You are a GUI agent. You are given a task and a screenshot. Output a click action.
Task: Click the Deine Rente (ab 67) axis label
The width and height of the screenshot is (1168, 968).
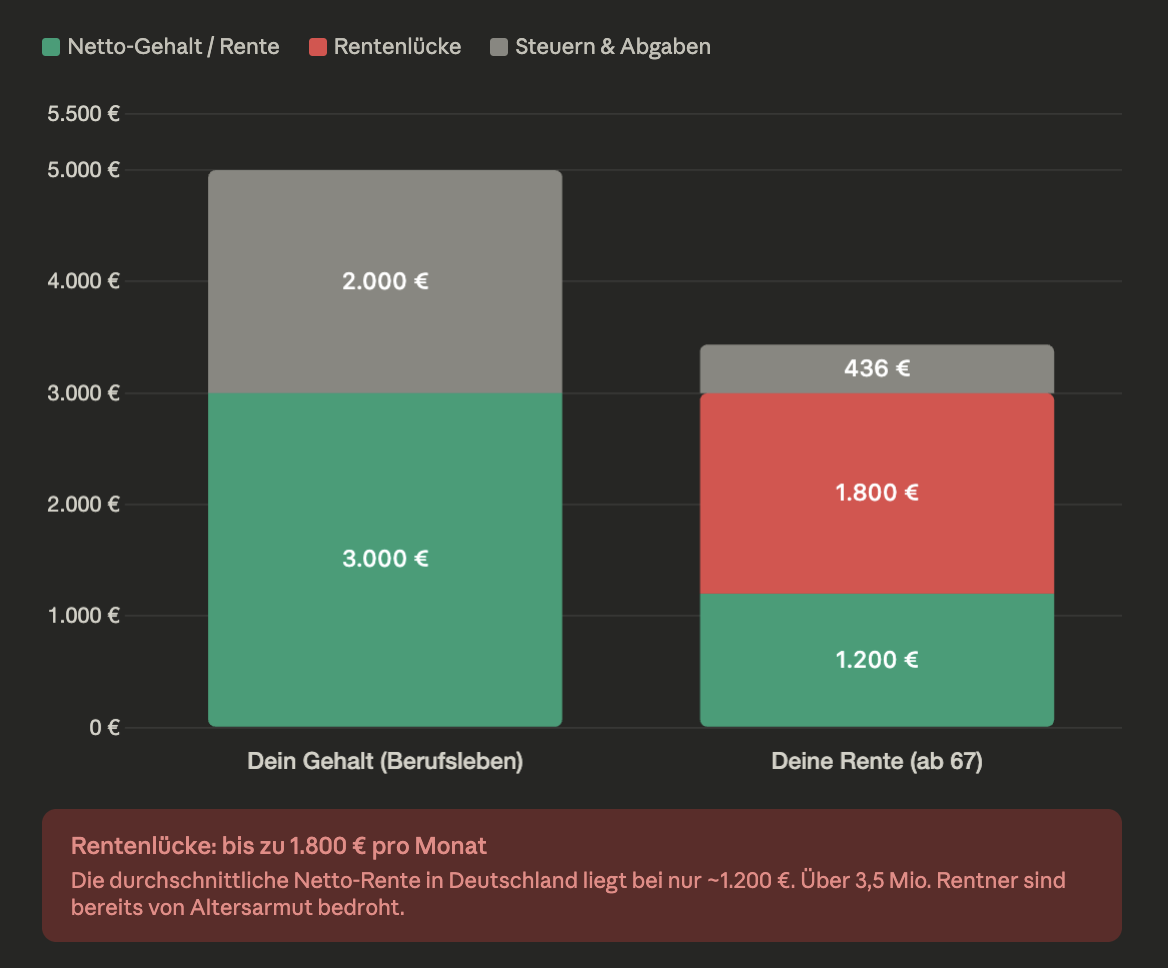877,762
